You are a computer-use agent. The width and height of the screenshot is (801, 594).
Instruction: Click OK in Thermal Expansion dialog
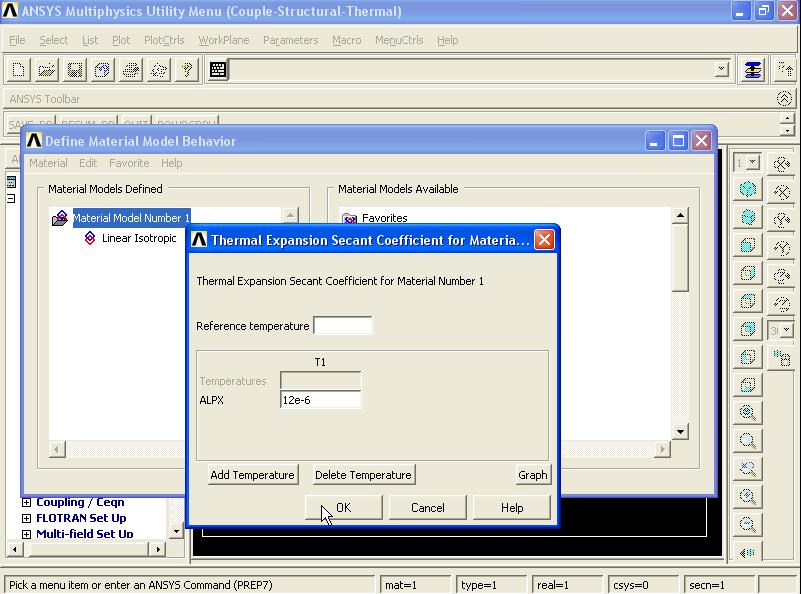pyautogui.click(x=343, y=508)
